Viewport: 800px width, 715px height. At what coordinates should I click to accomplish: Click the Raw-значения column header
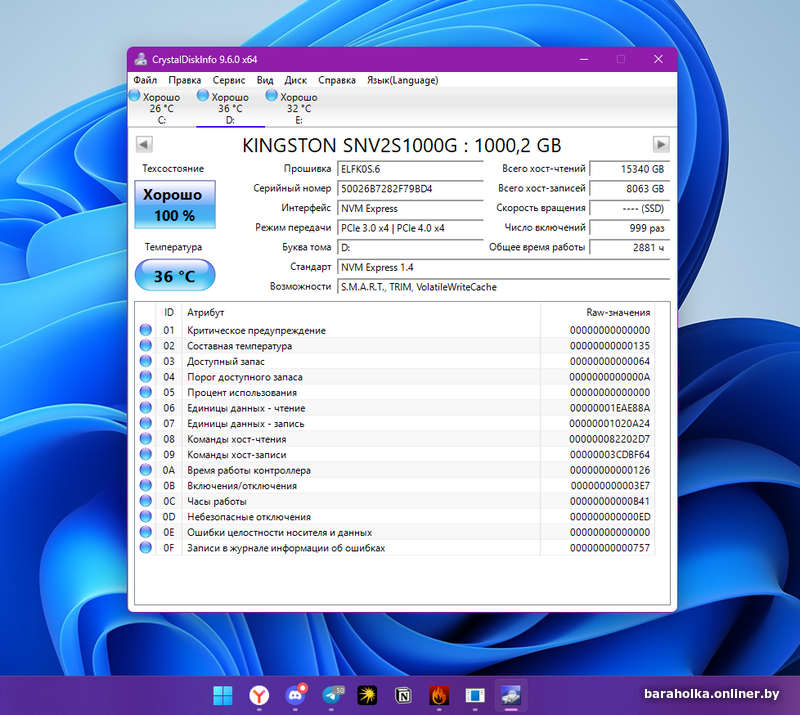pos(597,312)
